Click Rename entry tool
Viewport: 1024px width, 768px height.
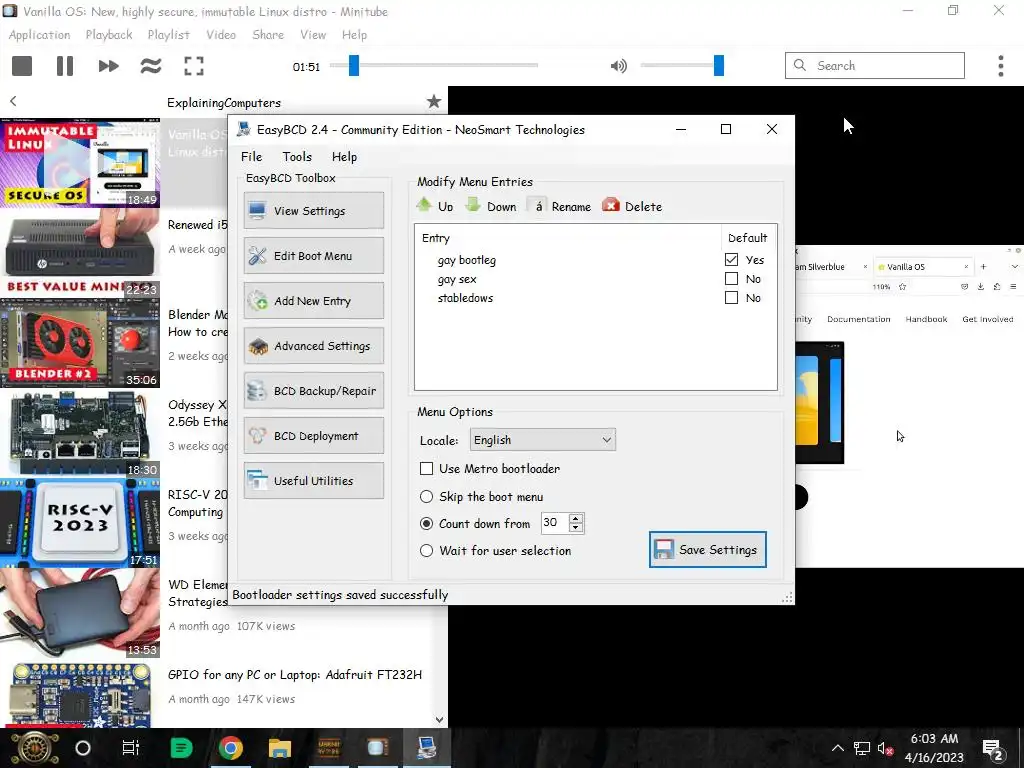(560, 206)
